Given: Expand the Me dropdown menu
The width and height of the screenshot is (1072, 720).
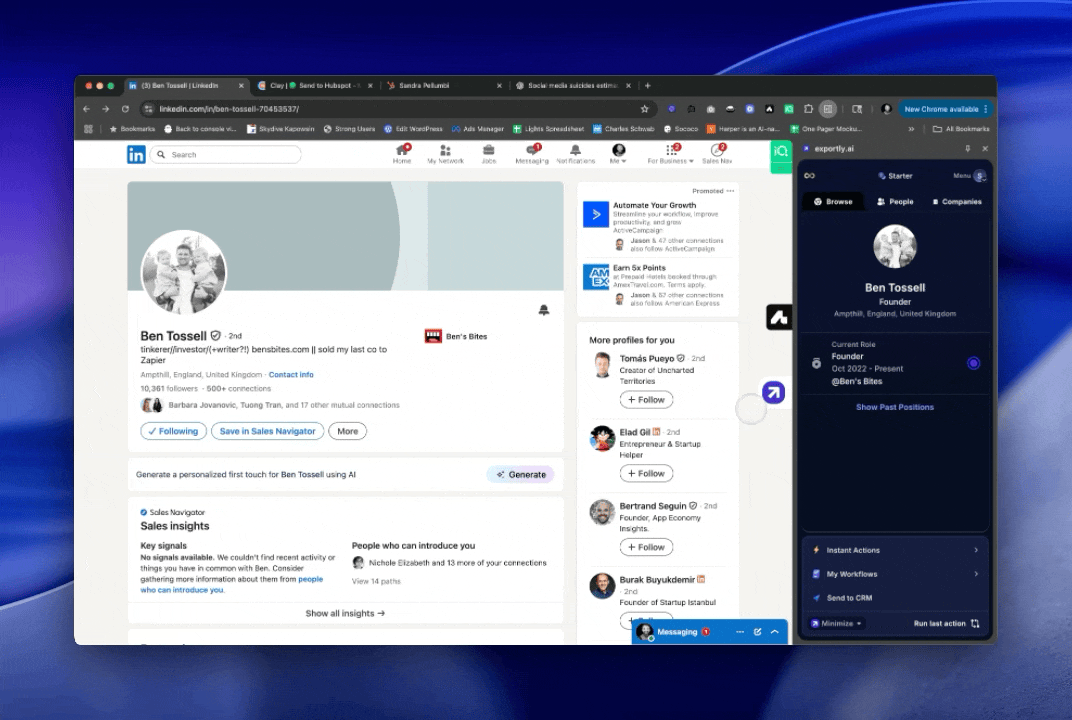Looking at the screenshot, I should [618, 154].
